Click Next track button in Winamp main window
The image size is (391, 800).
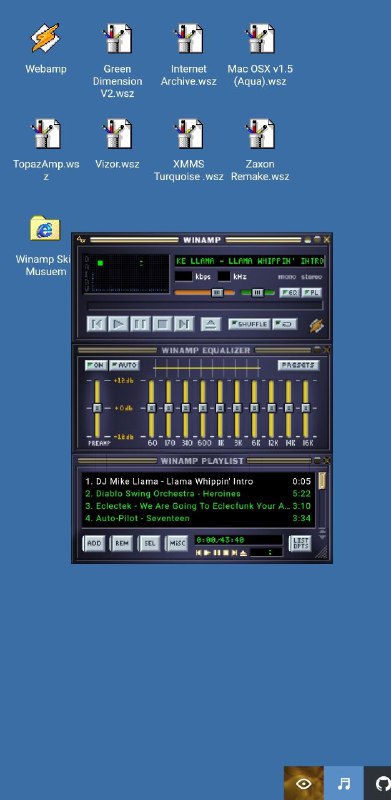click(x=184, y=324)
